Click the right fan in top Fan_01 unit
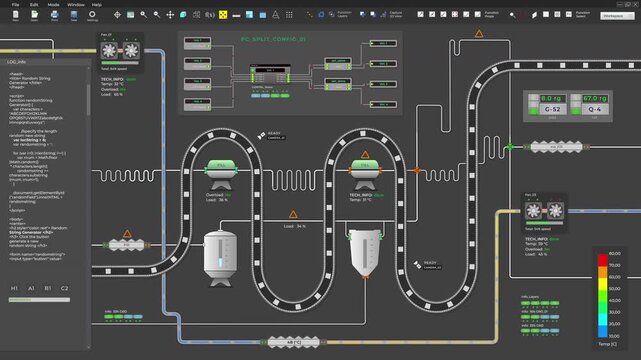Viewport: 641px width, 360px height. 131,51
